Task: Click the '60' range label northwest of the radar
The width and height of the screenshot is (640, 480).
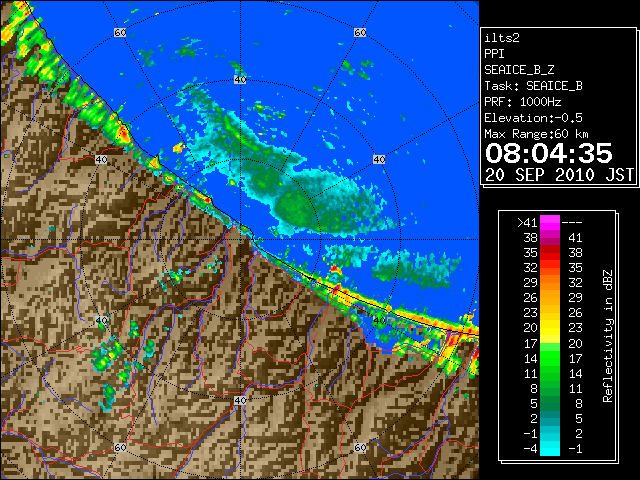Action: (120, 32)
